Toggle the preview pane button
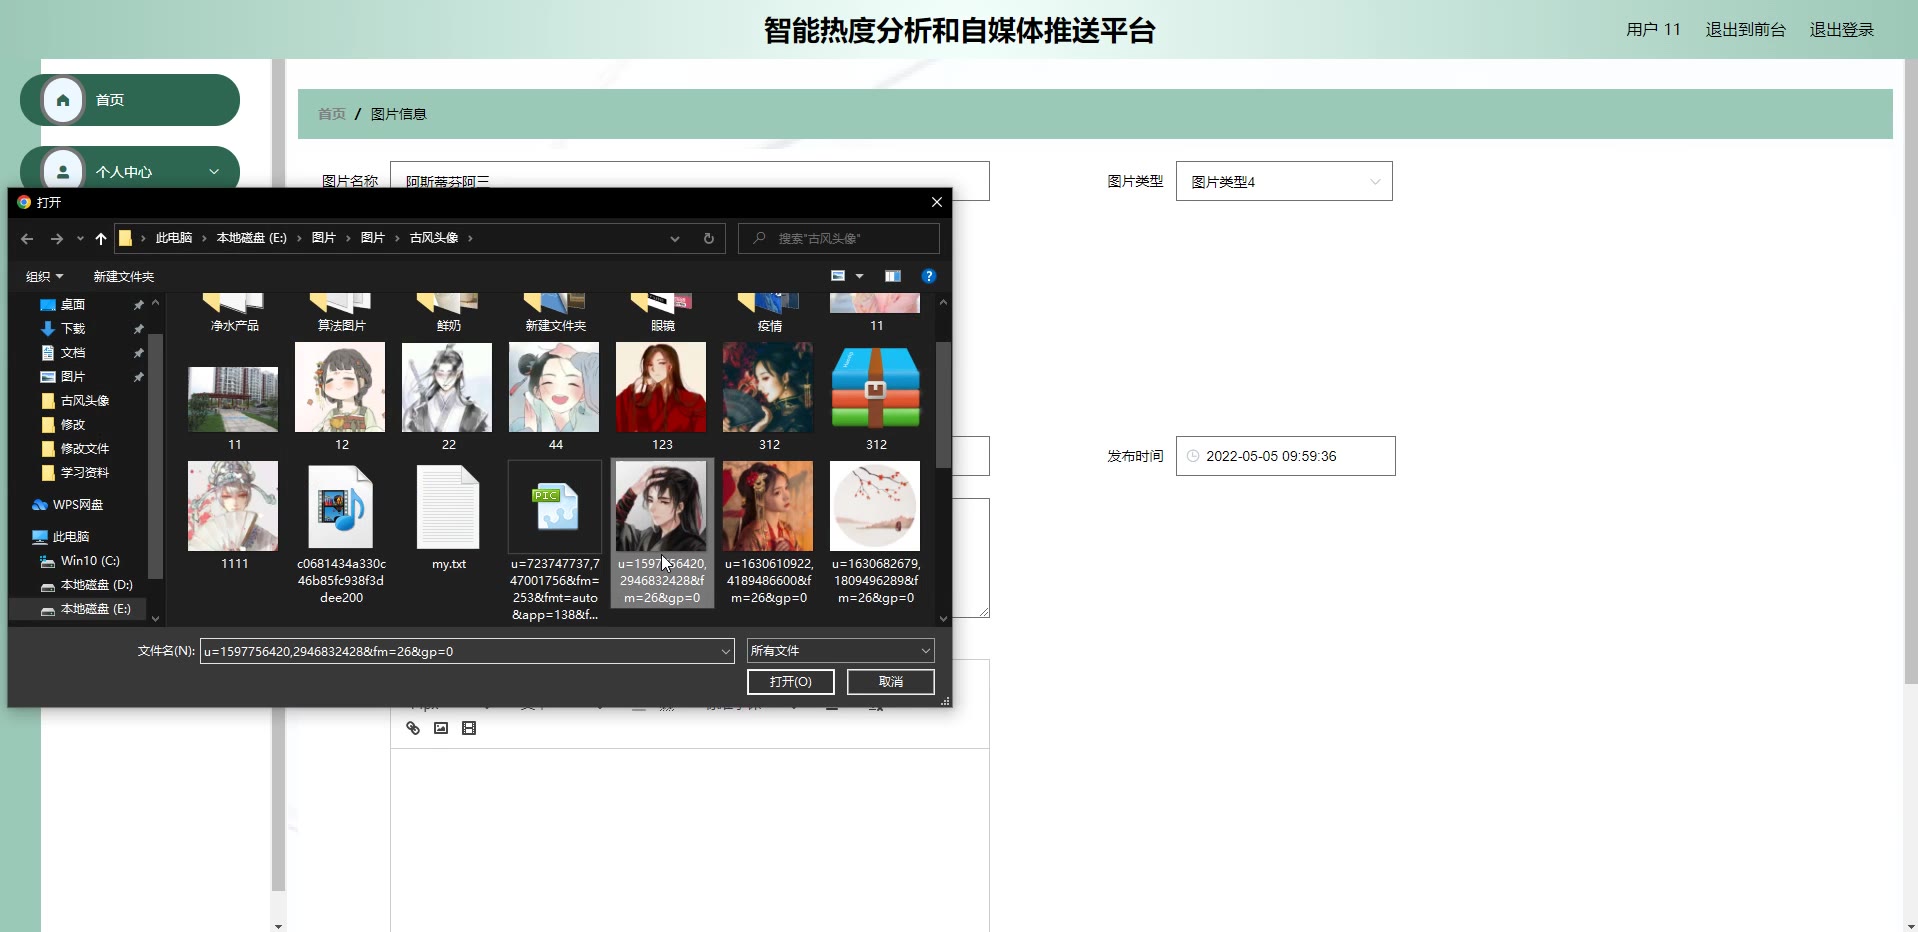The image size is (1918, 932). [893, 276]
